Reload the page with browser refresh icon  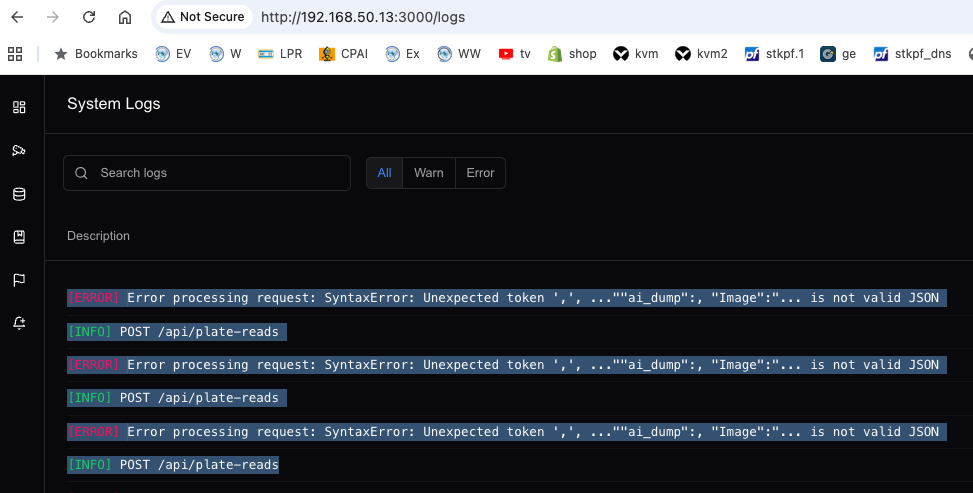click(89, 17)
